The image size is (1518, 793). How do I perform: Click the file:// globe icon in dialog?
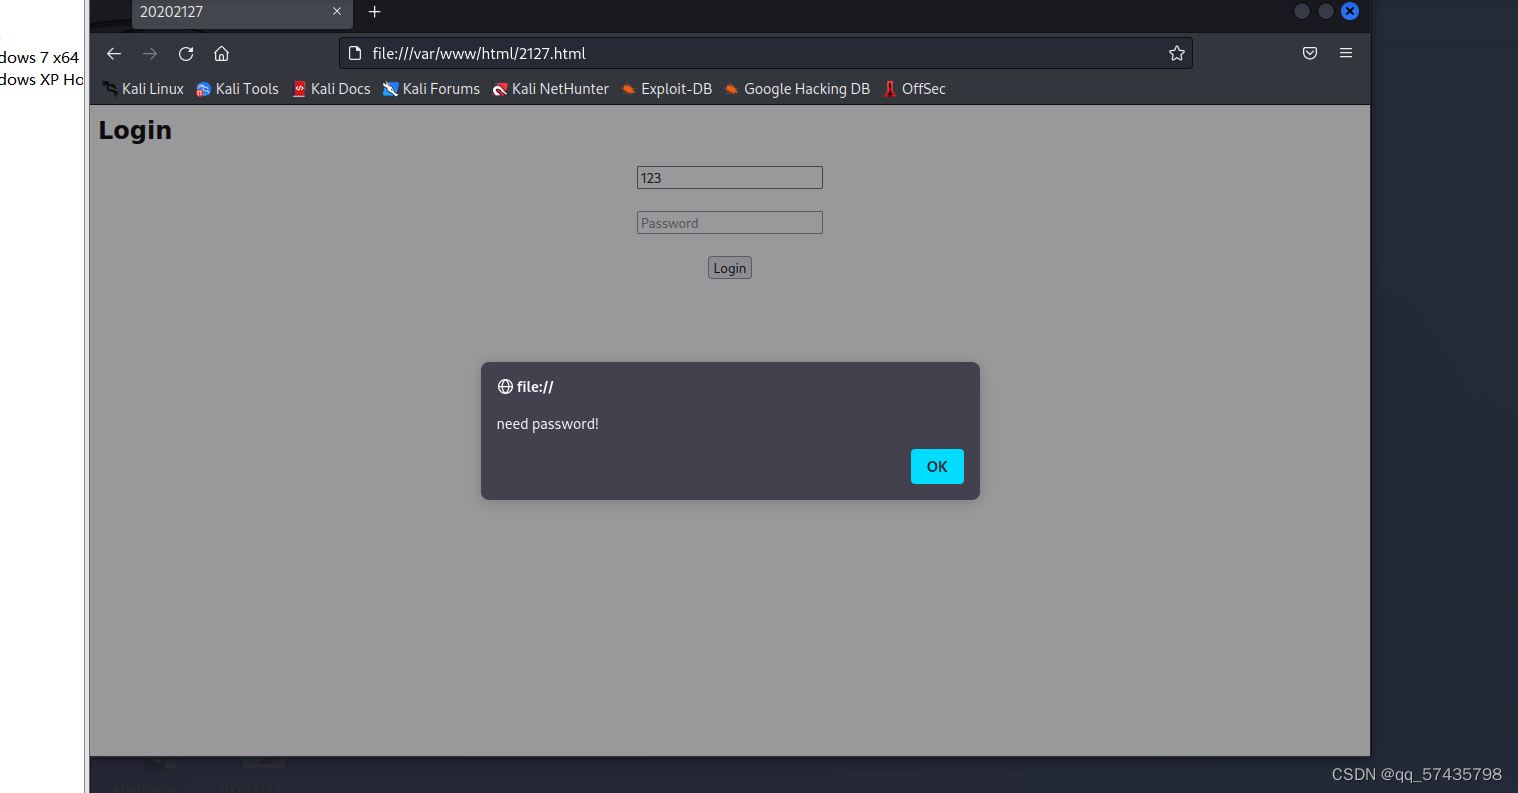coord(505,387)
